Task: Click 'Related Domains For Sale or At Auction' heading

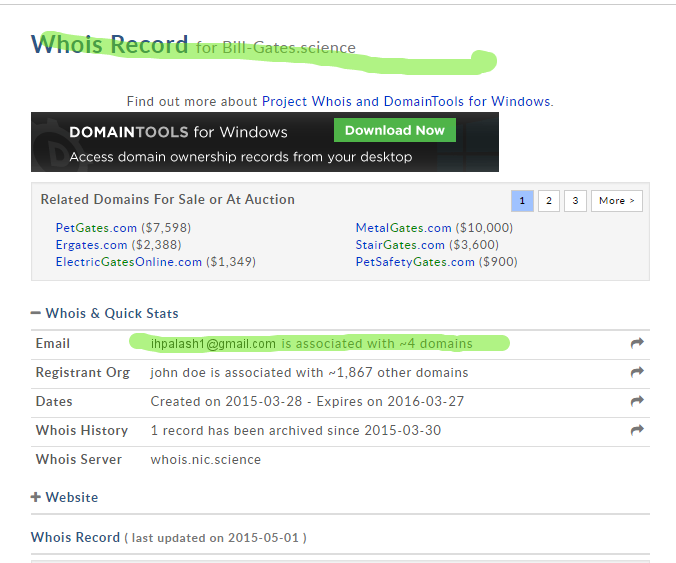Action: (x=168, y=199)
